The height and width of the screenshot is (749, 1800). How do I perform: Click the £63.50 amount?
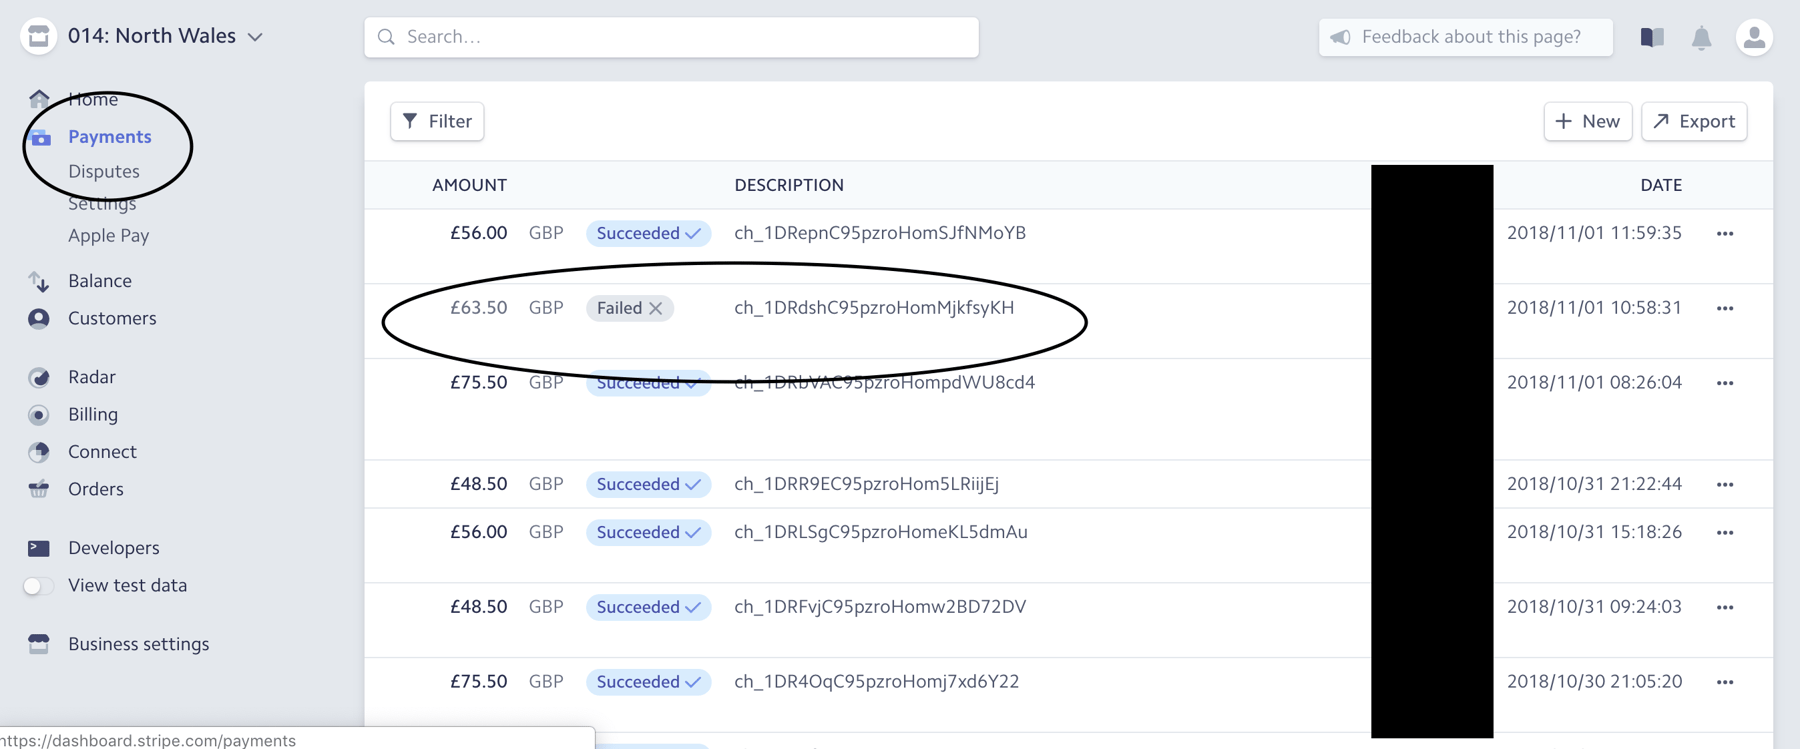(478, 308)
